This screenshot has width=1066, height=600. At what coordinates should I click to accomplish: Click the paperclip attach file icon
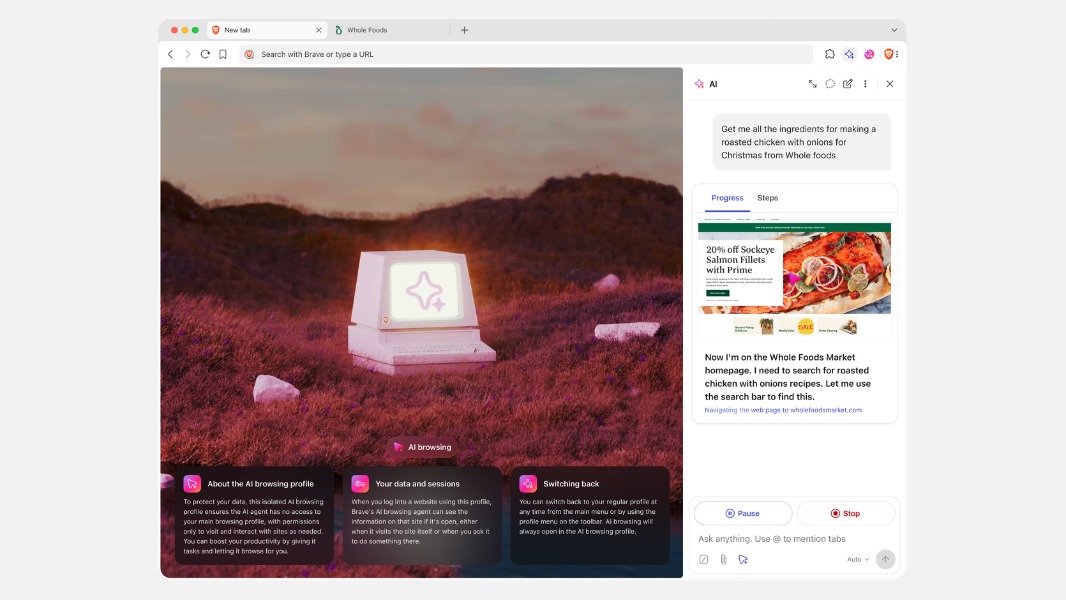click(x=723, y=559)
